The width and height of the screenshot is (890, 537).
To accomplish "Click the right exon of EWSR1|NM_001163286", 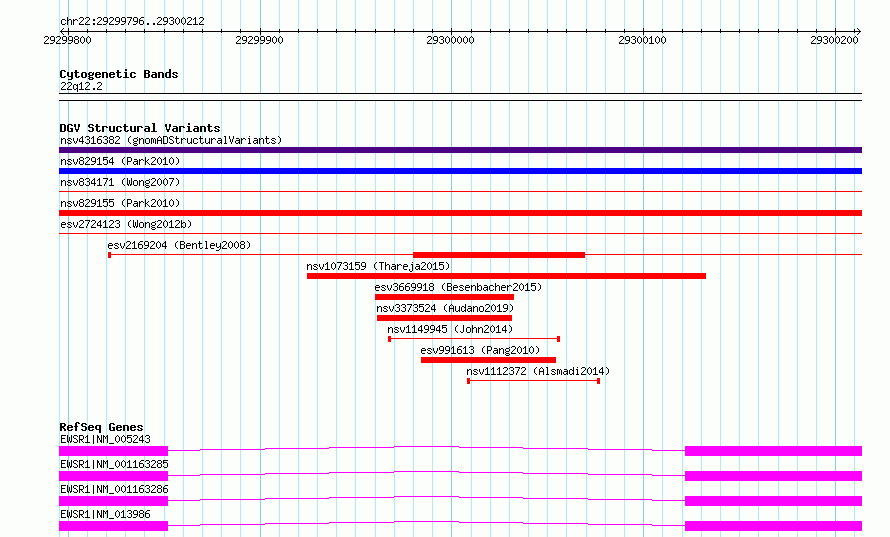I will click(774, 501).
